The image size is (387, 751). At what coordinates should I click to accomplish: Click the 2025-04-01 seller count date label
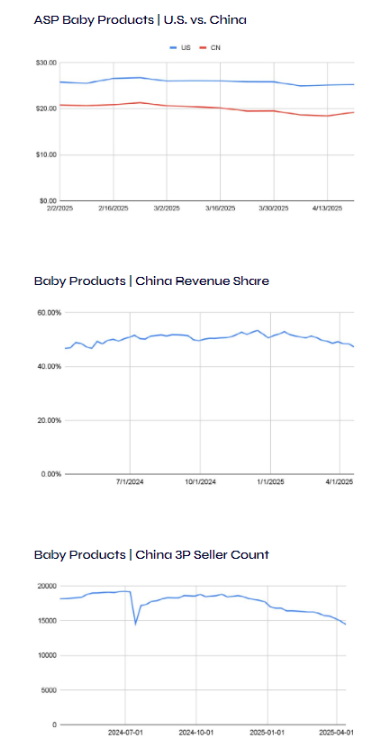[337, 732]
